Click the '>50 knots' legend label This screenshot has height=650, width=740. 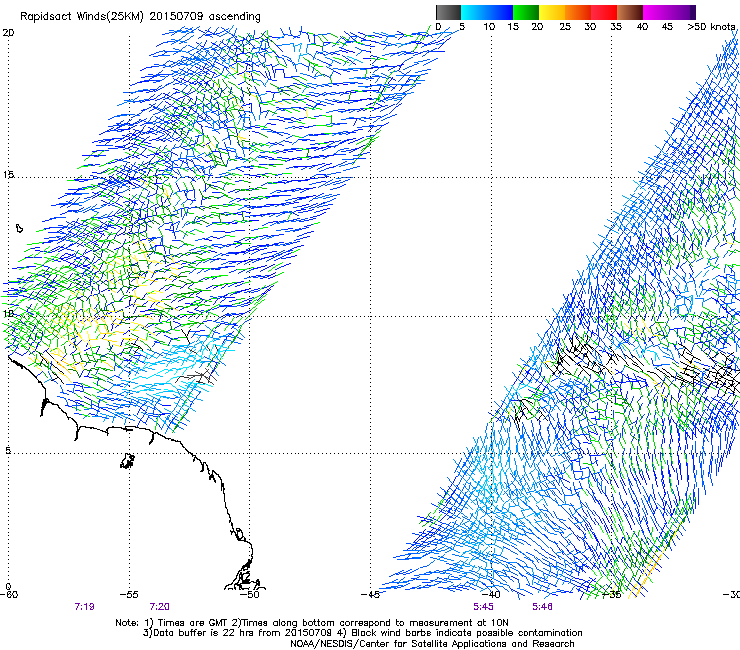coord(711,27)
